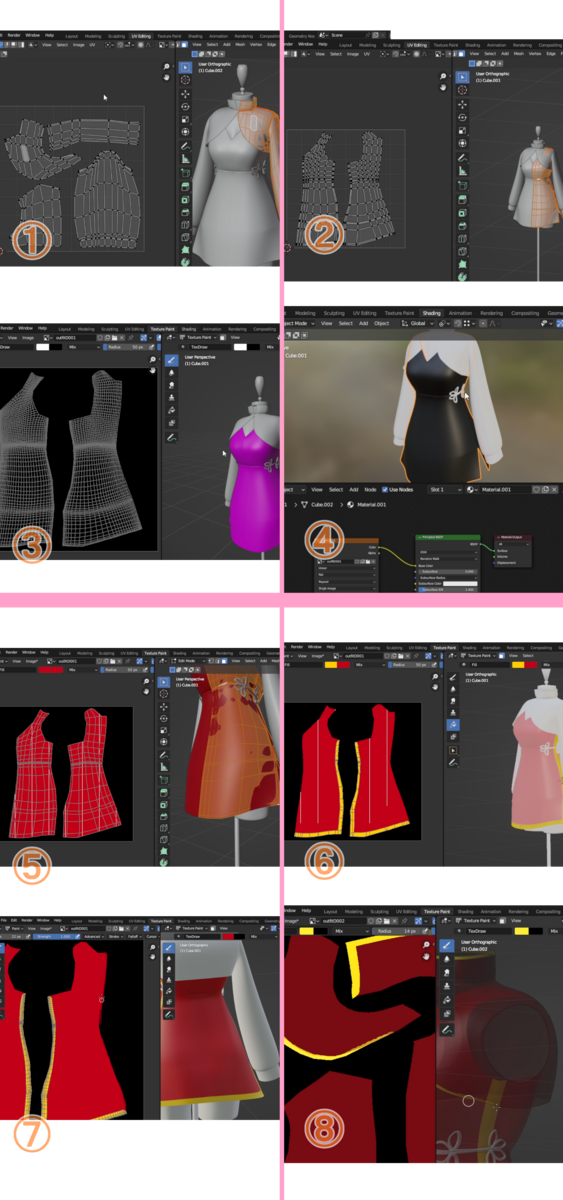Image resolution: width=563 pixels, height=1200 pixels.
Task: Choose the Draw brush tool in screenshot 3
Action: pos(171,359)
